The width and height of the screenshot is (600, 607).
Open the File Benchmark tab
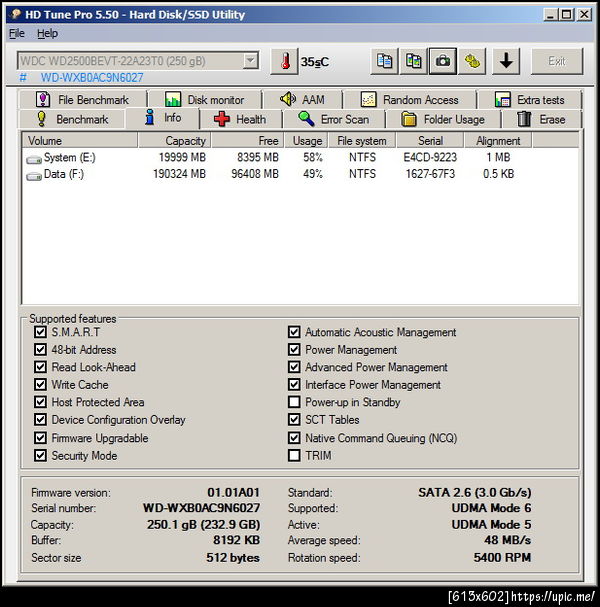(82, 100)
